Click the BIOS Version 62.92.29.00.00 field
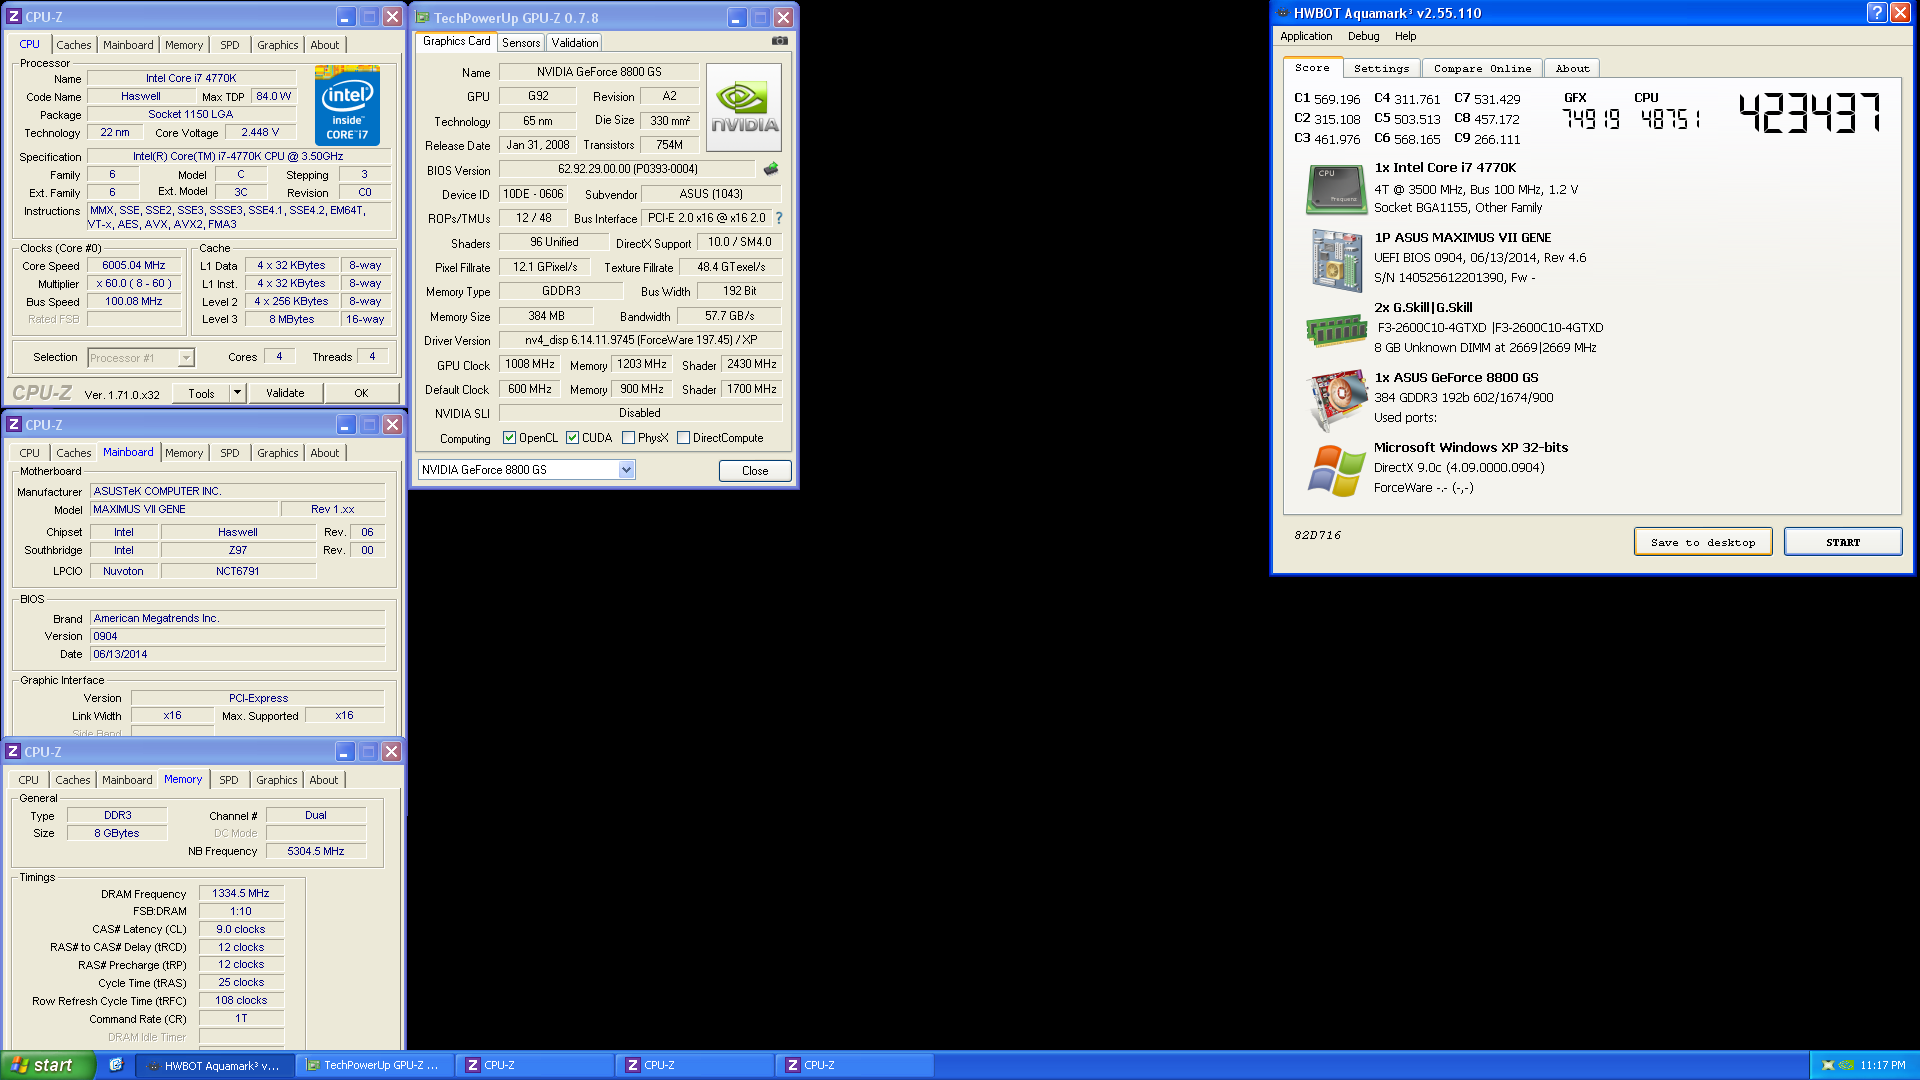 (627, 169)
